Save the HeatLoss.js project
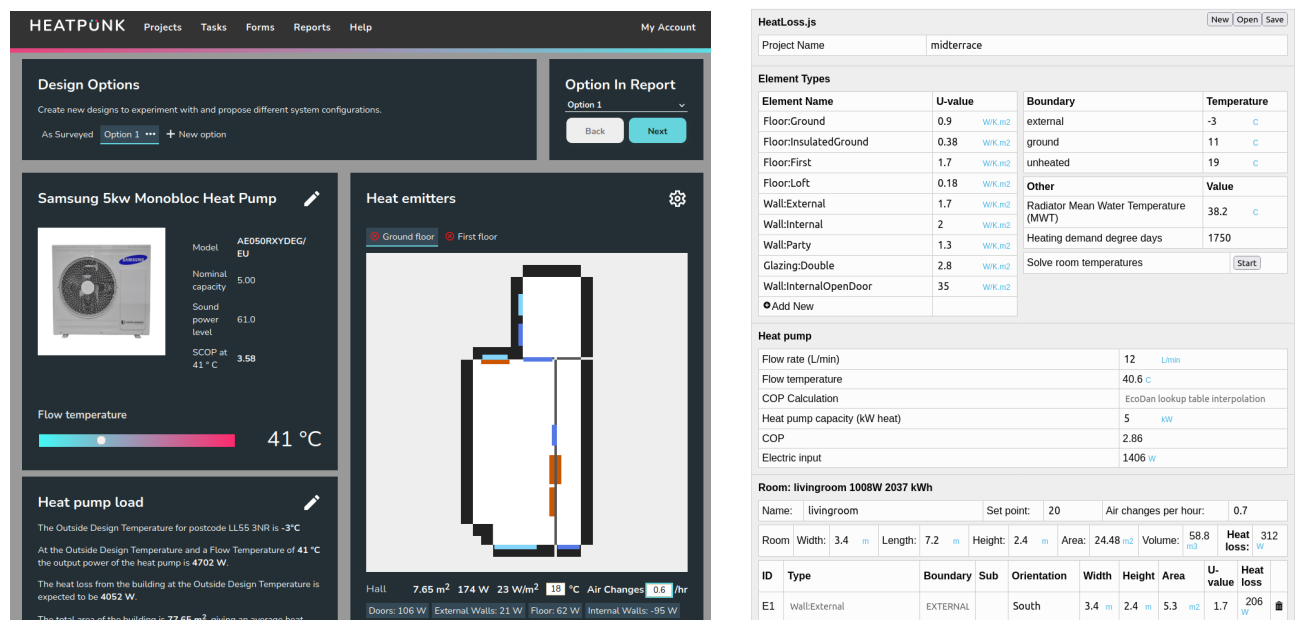Screen dimensions: 1305x635 pyautogui.click(x=1274, y=20)
